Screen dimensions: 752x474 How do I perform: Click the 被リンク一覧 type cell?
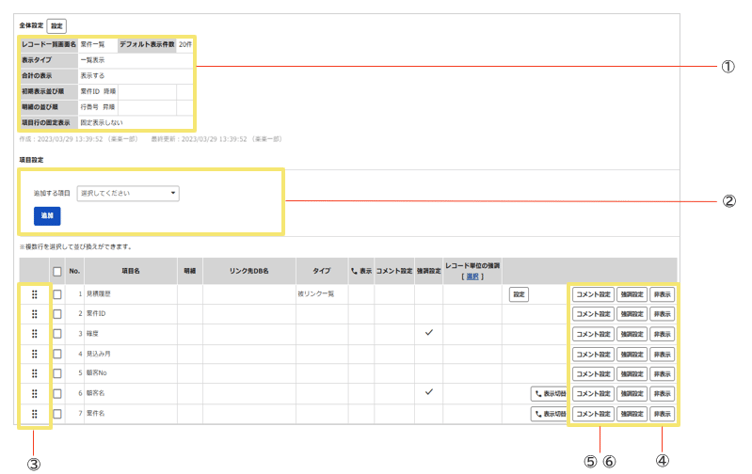pyautogui.click(x=322, y=294)
